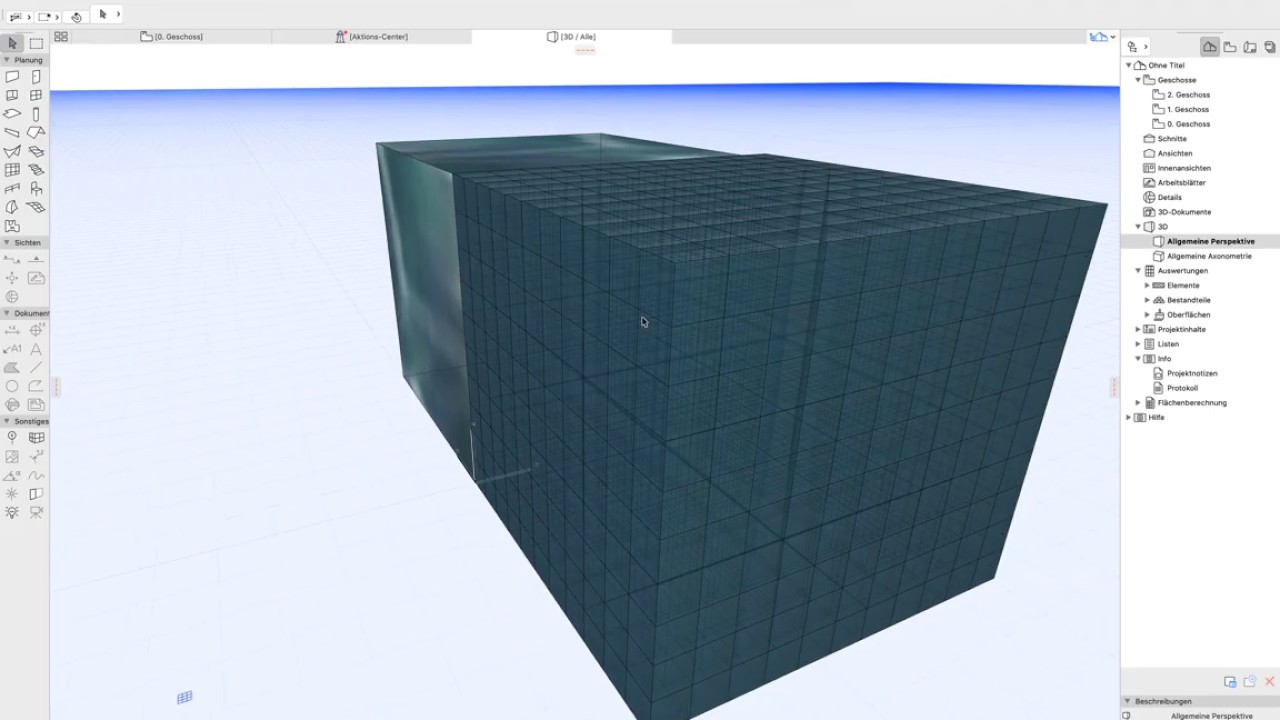Select the Roof tool
Viewport: 1280px width, 720px height.
[x=36, y=133]
